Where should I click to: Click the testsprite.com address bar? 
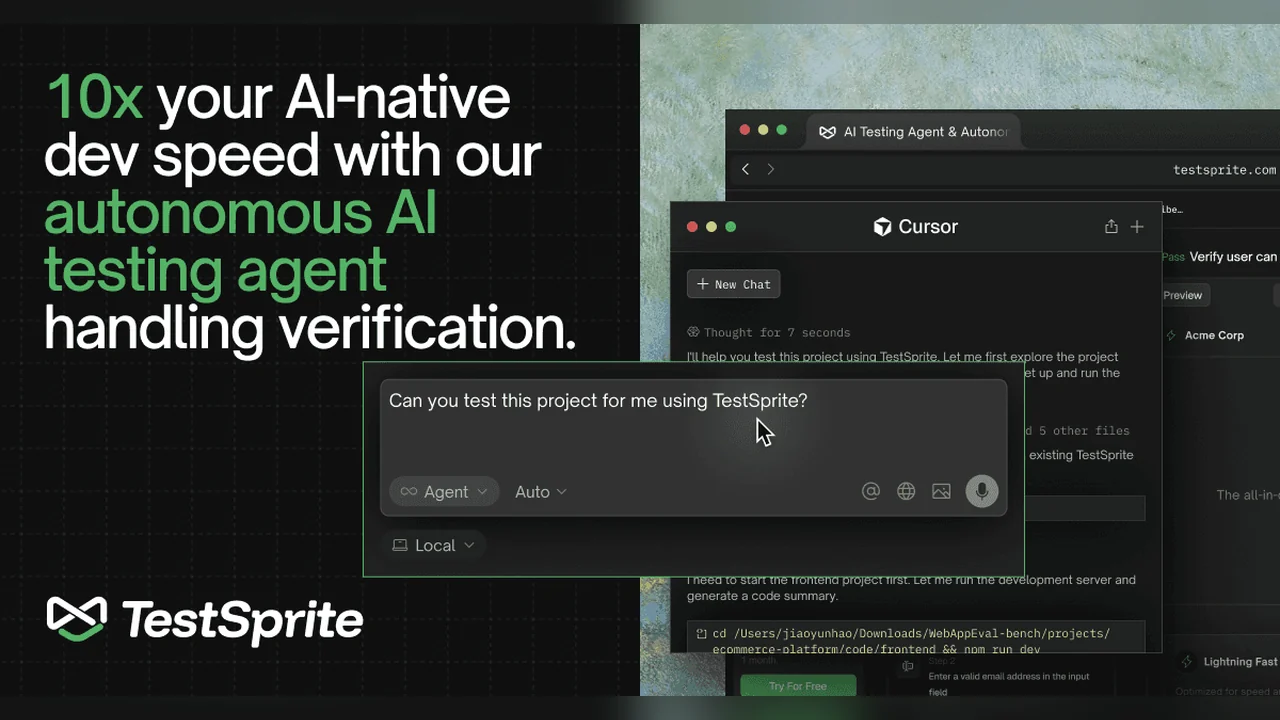click(x=1224, y=170)
